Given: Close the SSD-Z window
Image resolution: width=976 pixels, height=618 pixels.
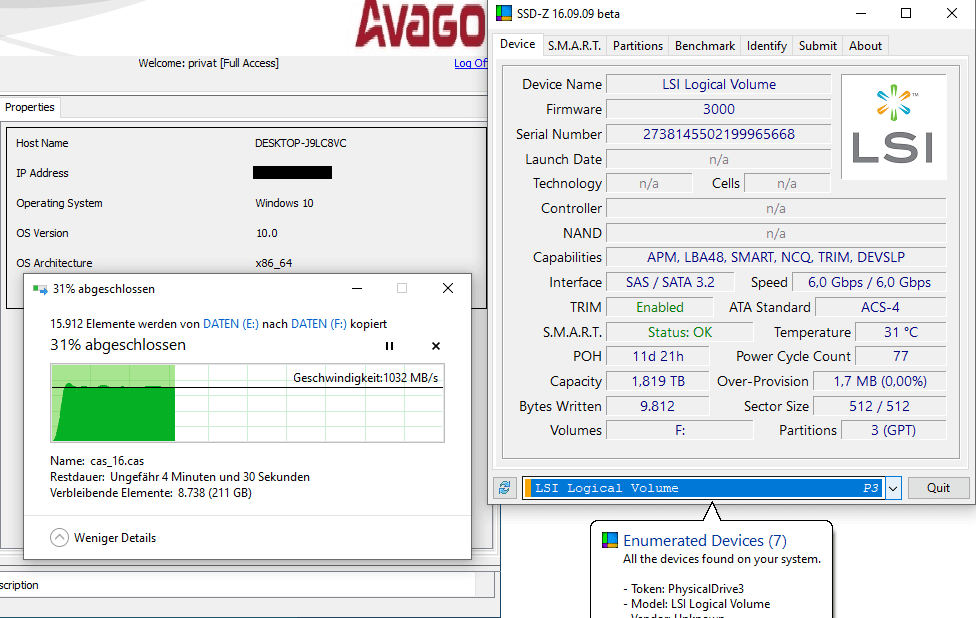Looking at the screenshot, I should pos(952,13).
